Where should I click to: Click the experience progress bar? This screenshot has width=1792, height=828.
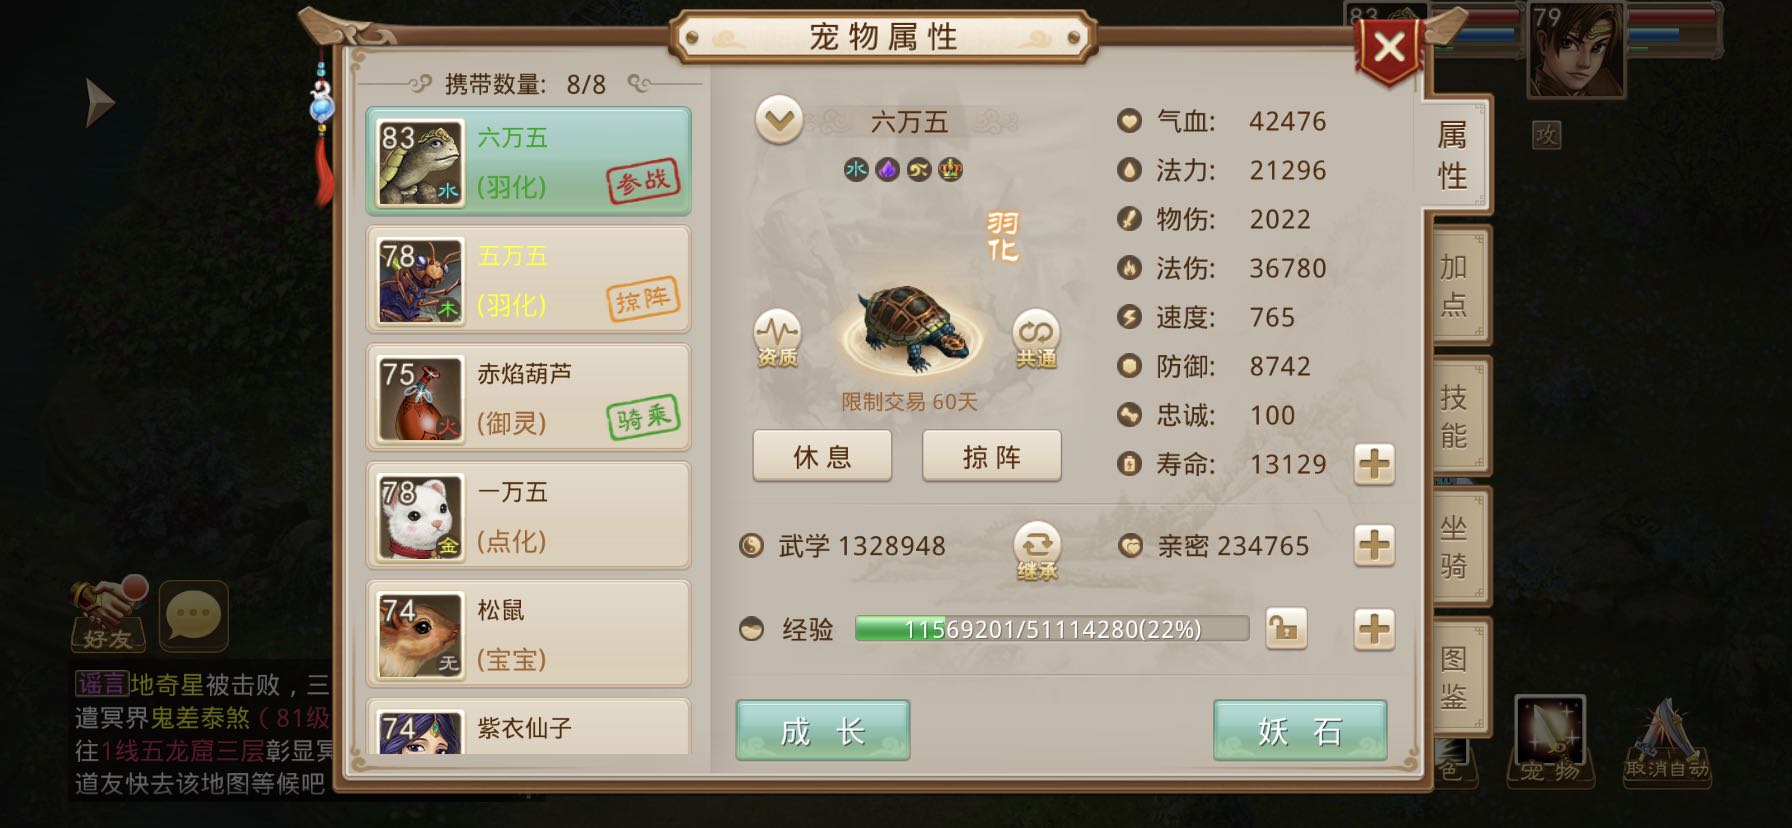click(x=1052, y=629)
